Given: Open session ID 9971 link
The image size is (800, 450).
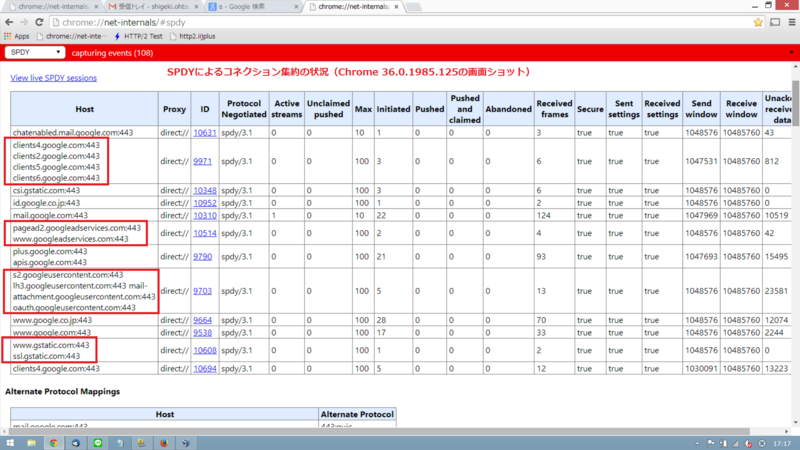Looking at the screenshot, I should coord(202,161).
